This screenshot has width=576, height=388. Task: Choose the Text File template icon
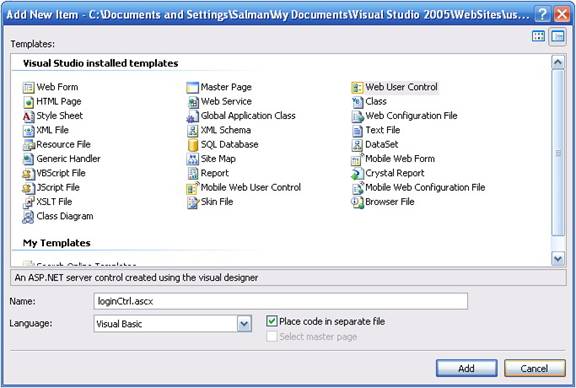coord(357,130)
